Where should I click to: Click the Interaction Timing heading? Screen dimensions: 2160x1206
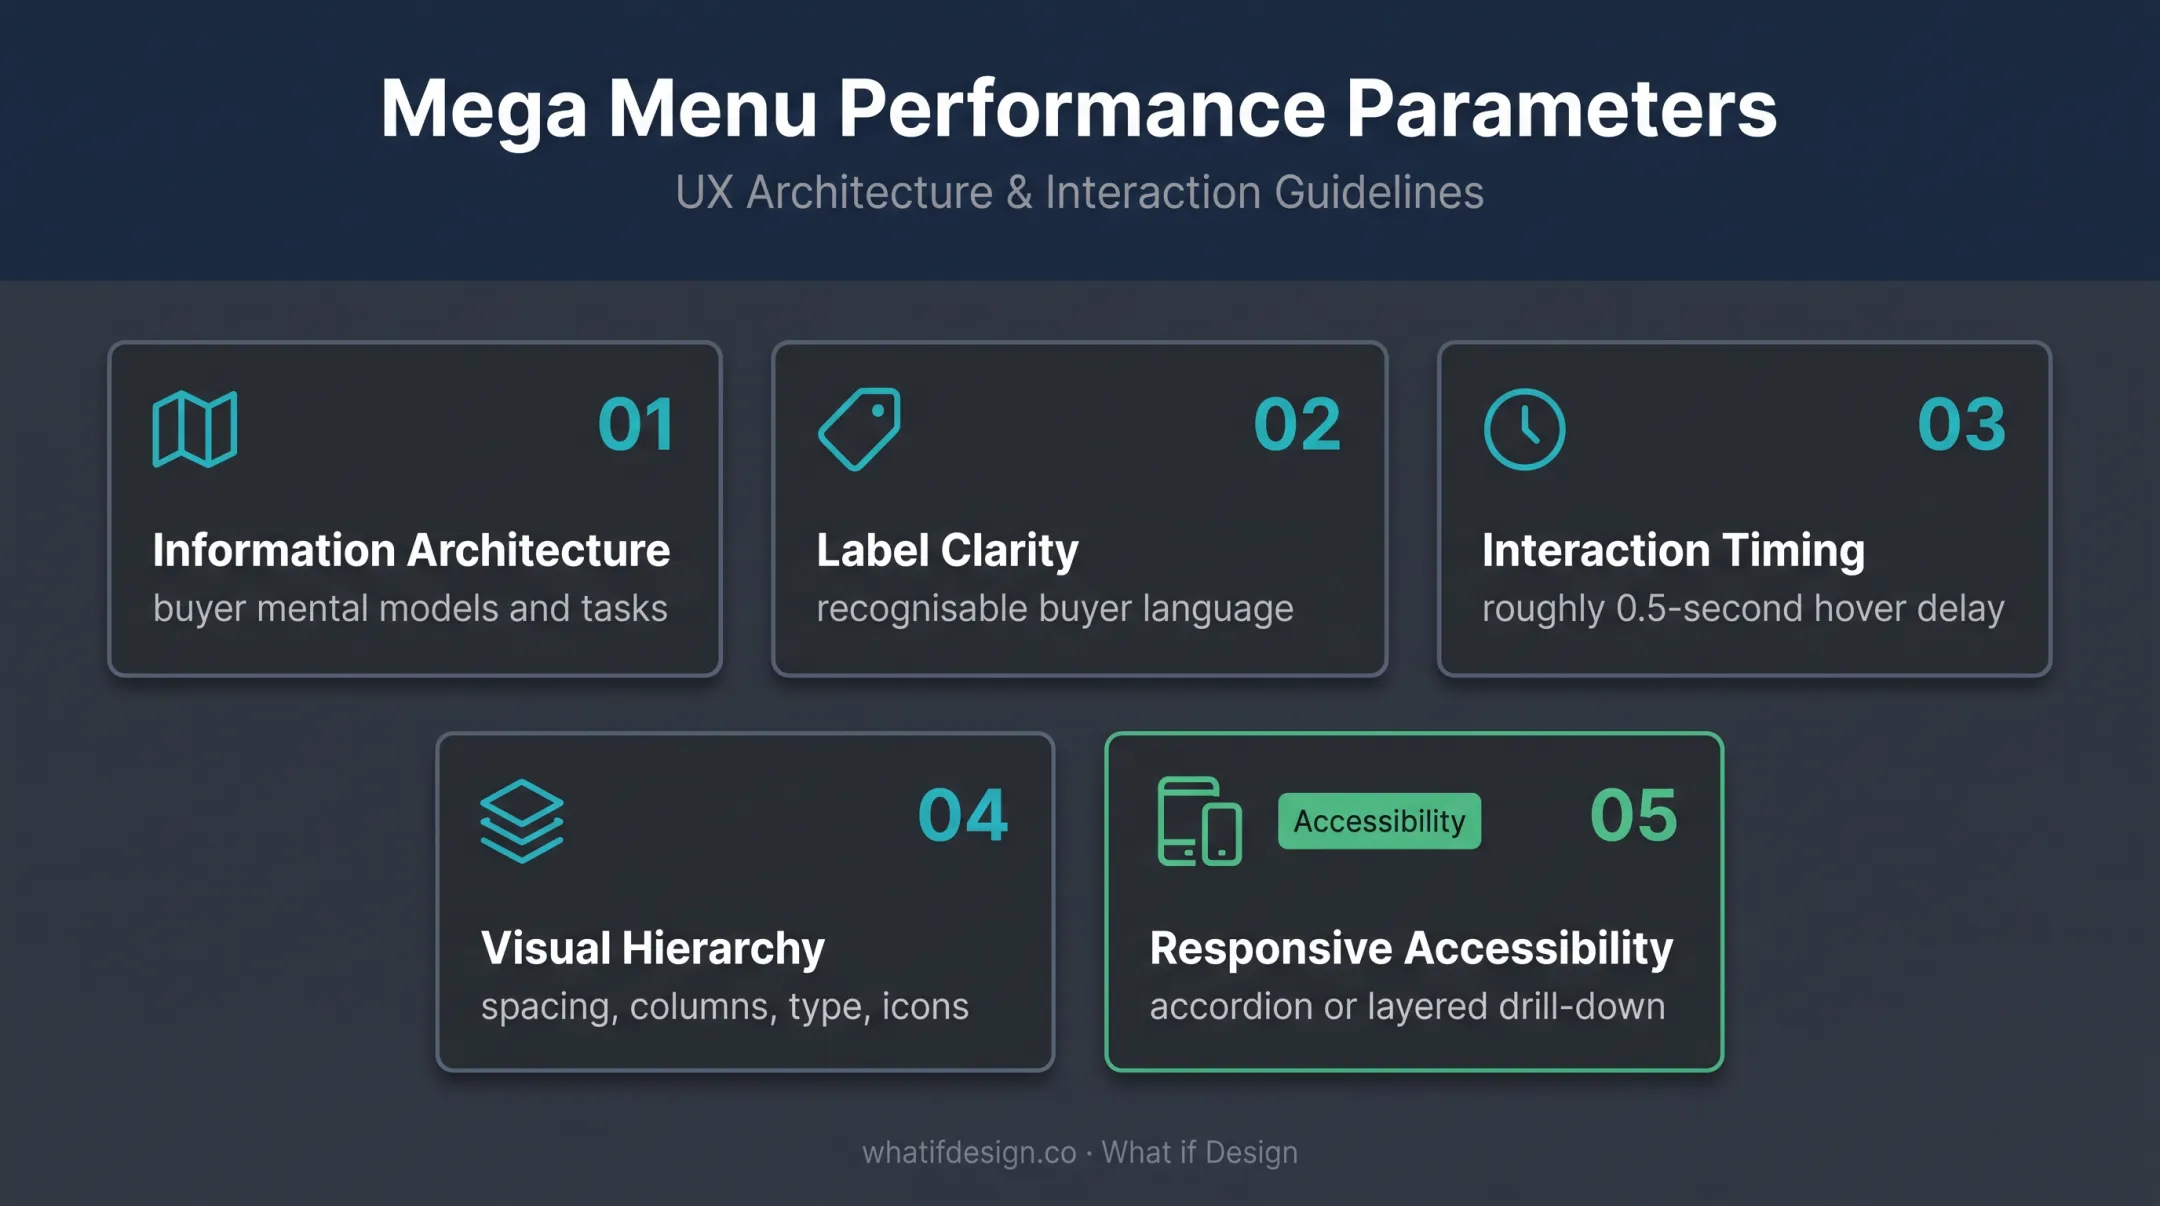(x=1673, y=551)
